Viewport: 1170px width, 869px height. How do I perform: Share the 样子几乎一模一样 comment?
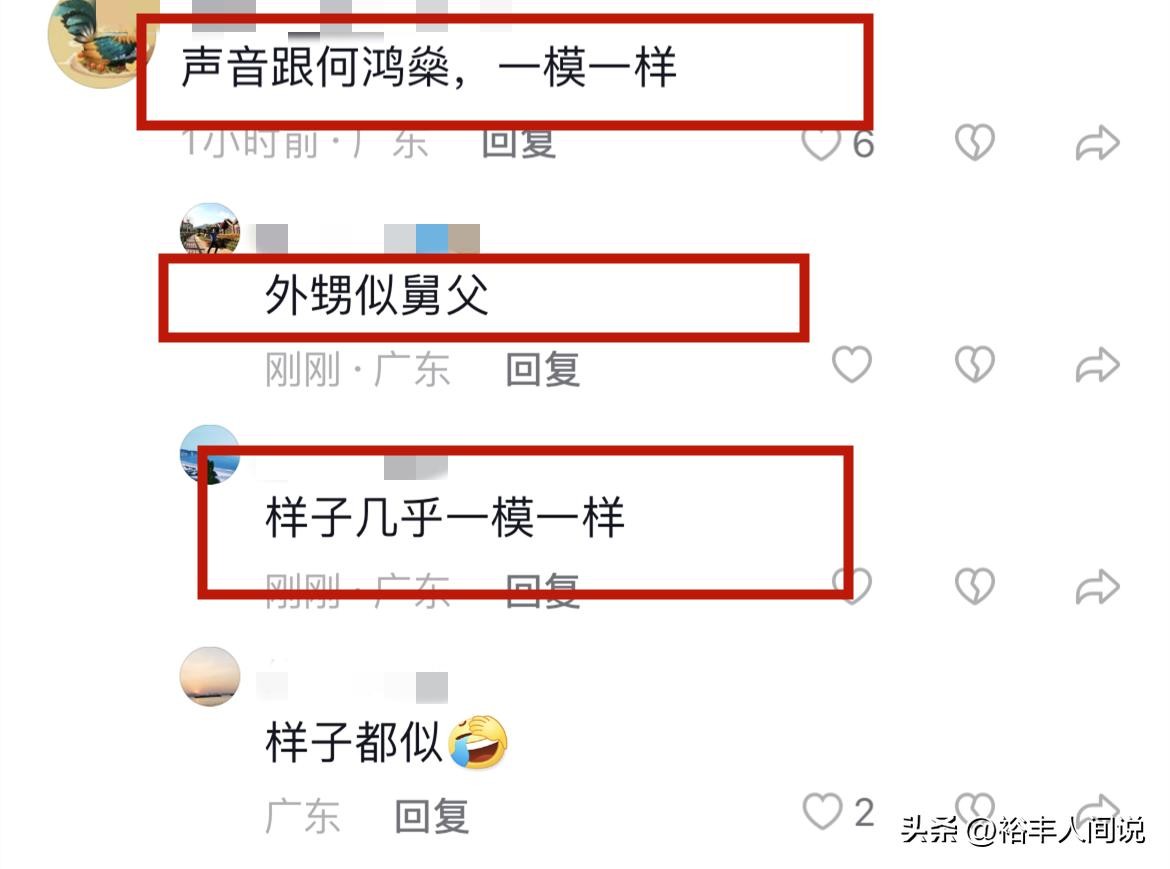coord(1097,586)
